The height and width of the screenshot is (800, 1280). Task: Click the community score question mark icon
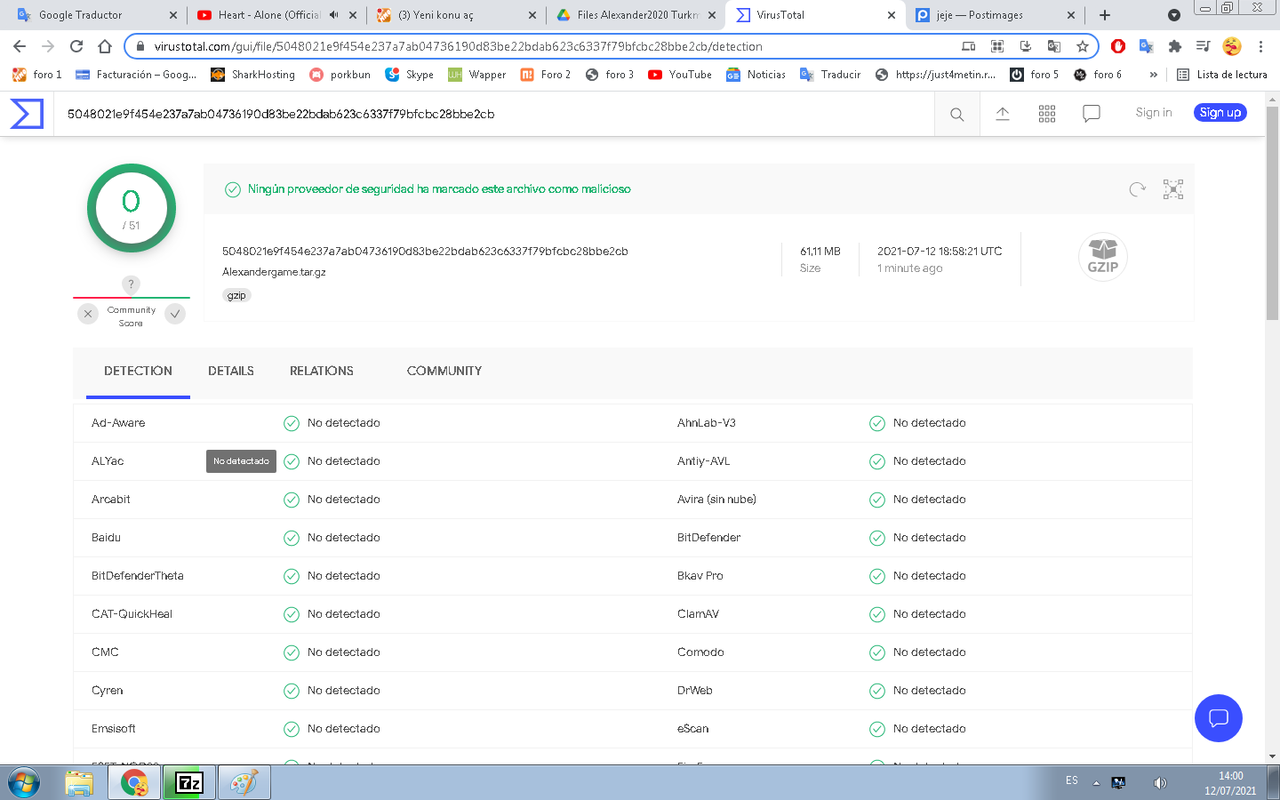(131, 285)
